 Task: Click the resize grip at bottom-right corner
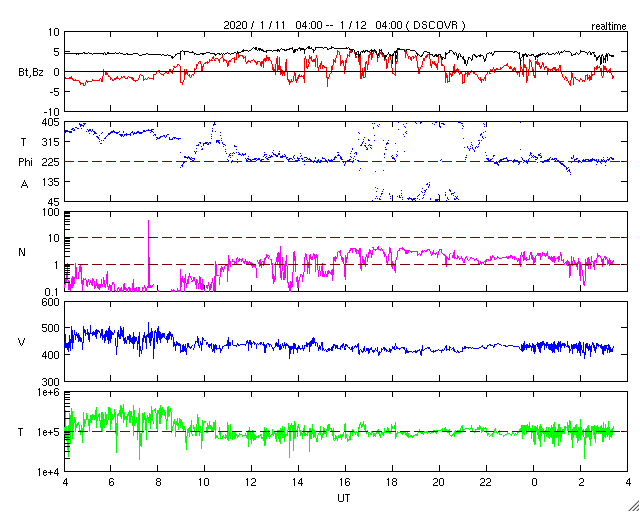pos(633,506)
